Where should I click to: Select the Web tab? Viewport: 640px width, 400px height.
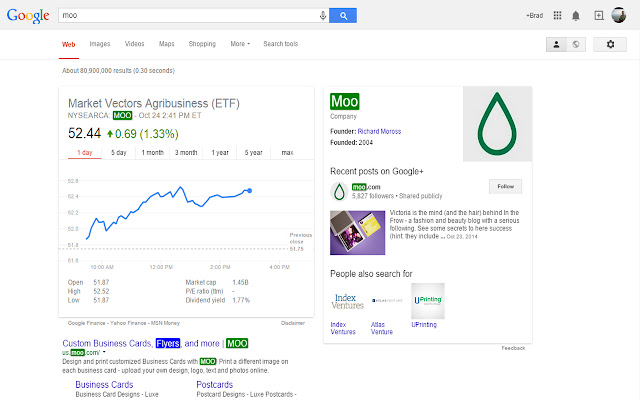point(69,44)
